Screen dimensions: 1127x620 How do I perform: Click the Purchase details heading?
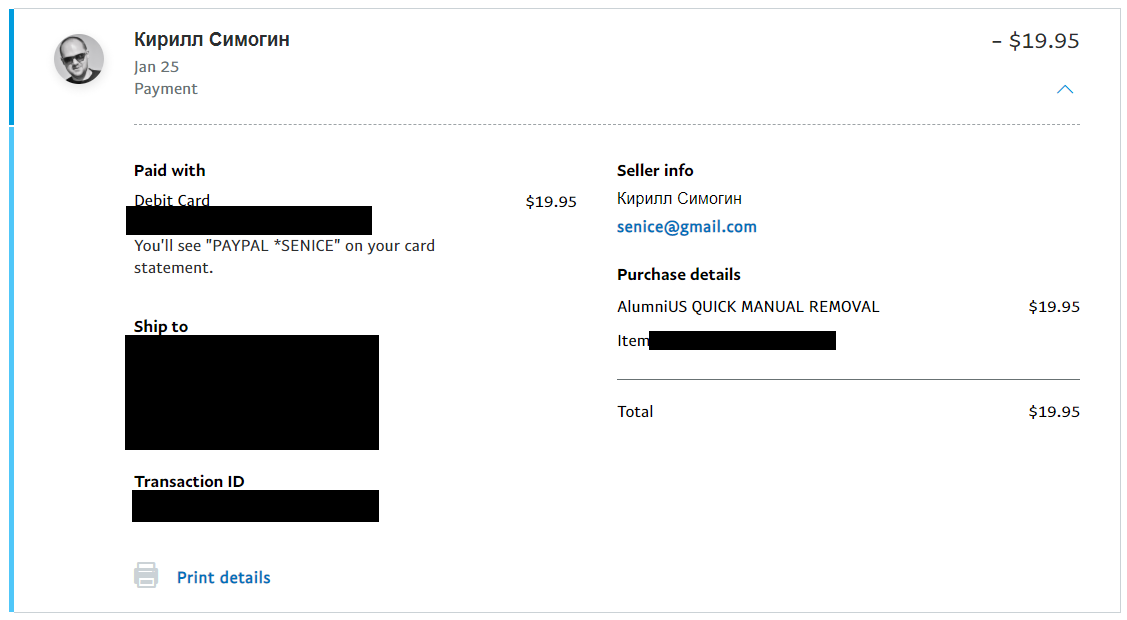[x=678, y=275]
